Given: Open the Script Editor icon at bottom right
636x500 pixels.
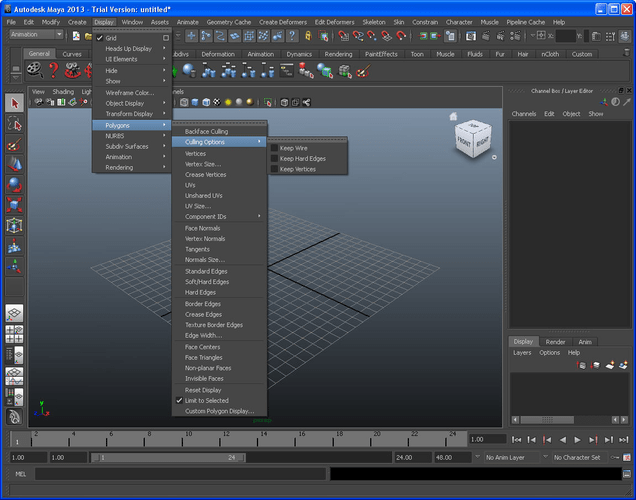Looking at the screenshot, I should [x=627, y=474].
